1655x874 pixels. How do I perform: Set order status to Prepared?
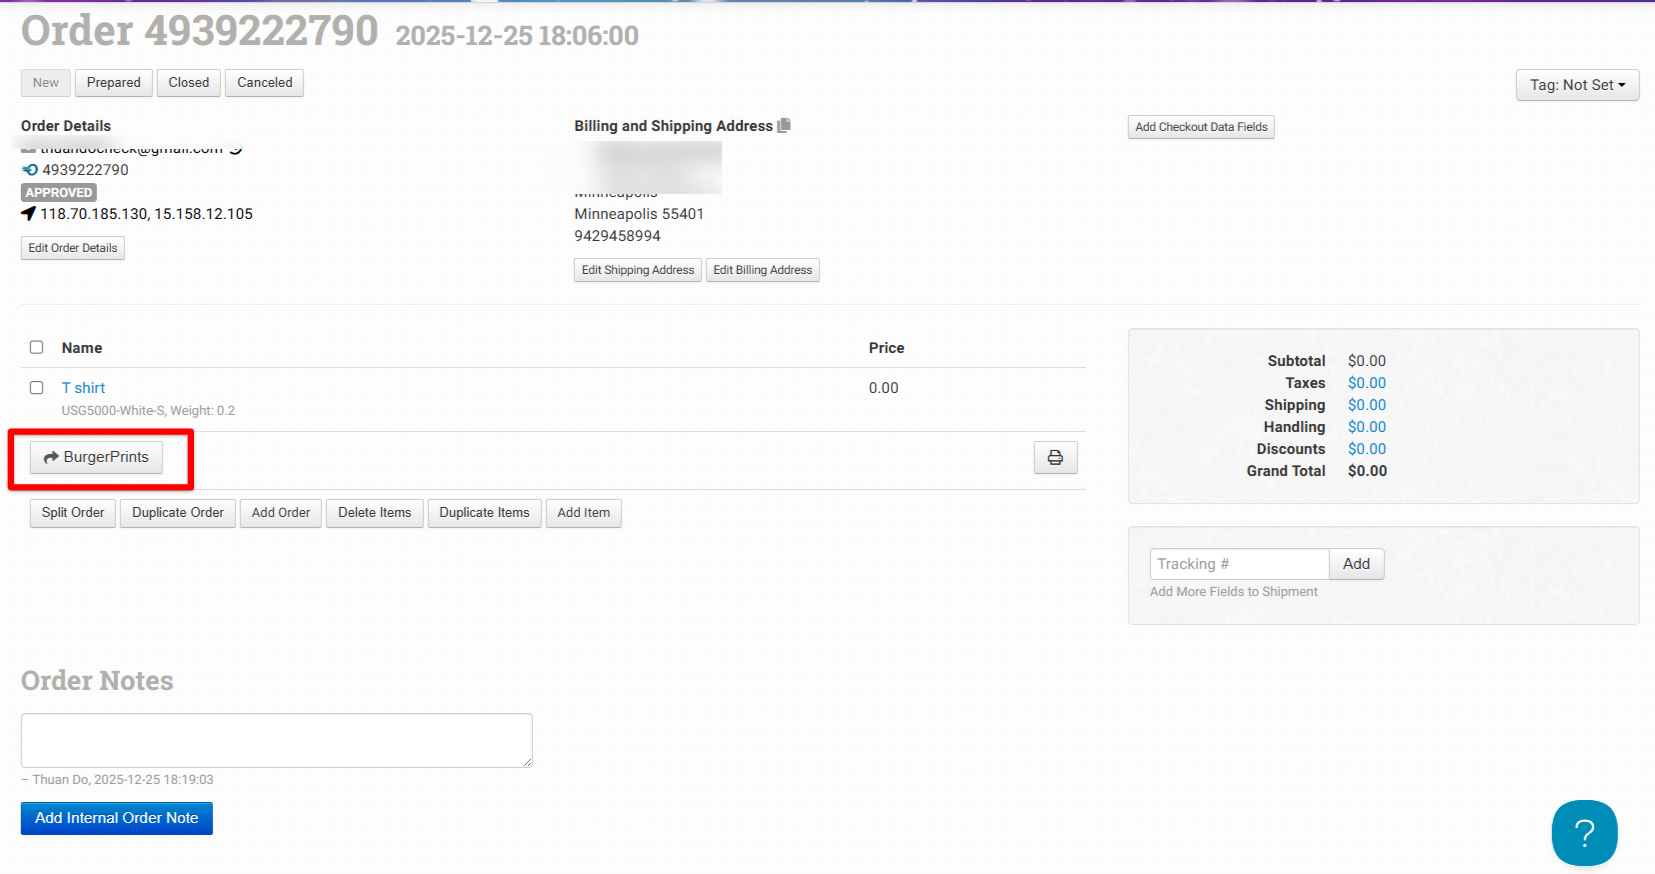pos(113,83)
